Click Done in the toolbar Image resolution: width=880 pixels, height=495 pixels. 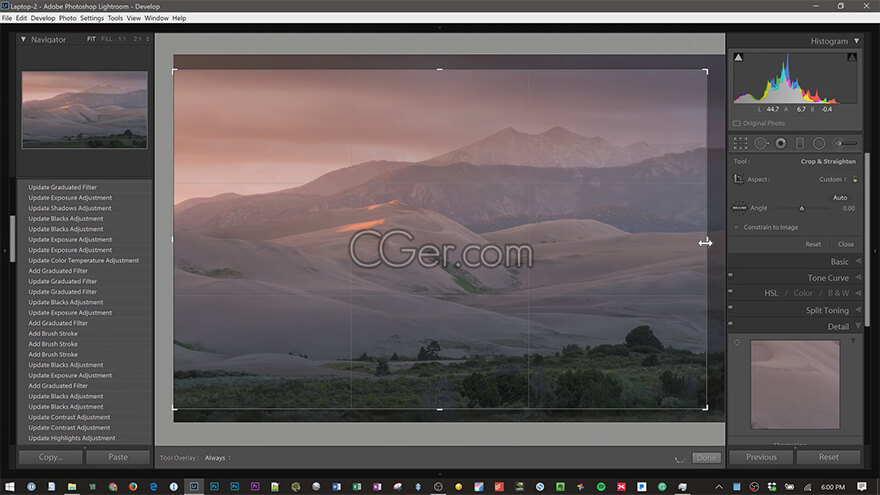pos(706,457)
